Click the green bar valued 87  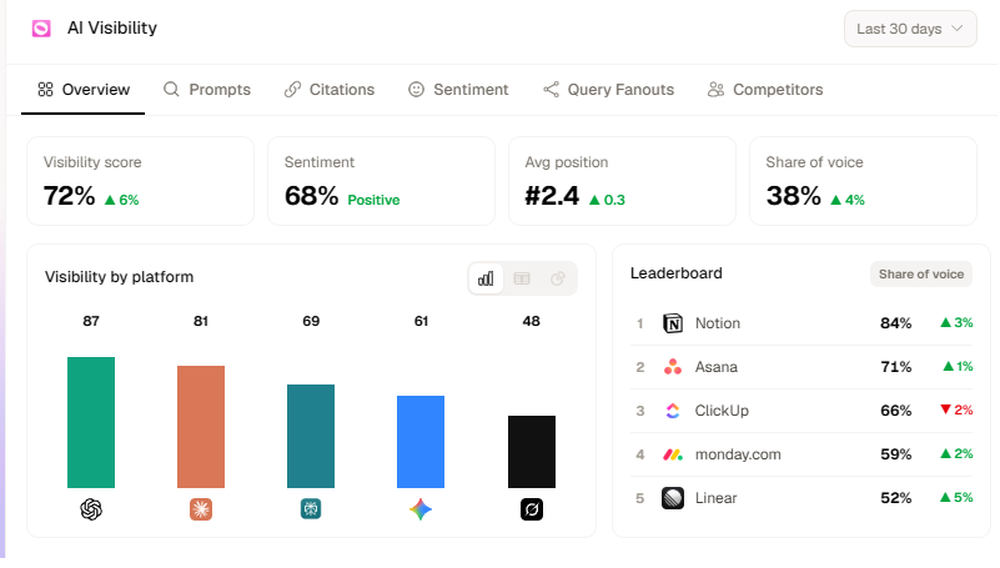click(91, 423)
